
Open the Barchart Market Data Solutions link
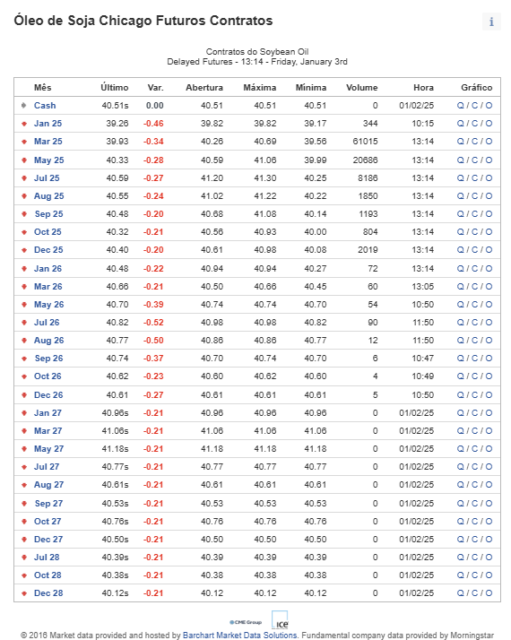point(240,635)
